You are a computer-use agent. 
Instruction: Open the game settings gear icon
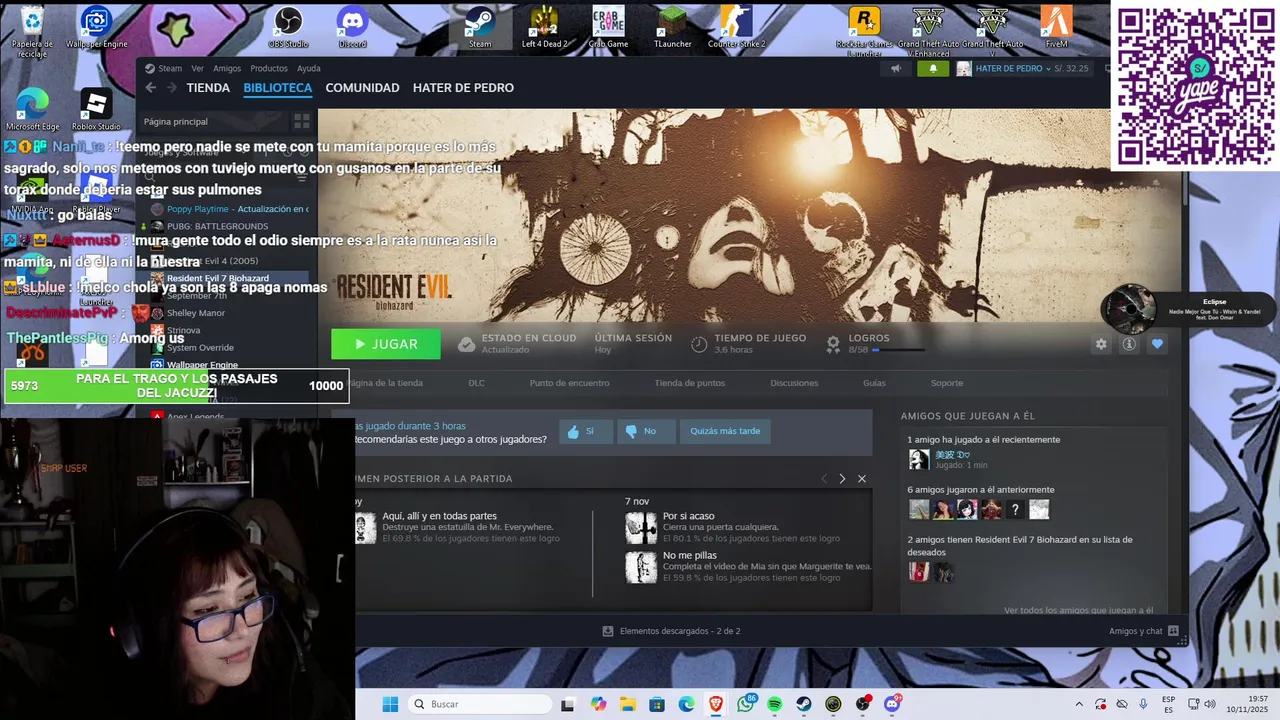coord(1101,344)
